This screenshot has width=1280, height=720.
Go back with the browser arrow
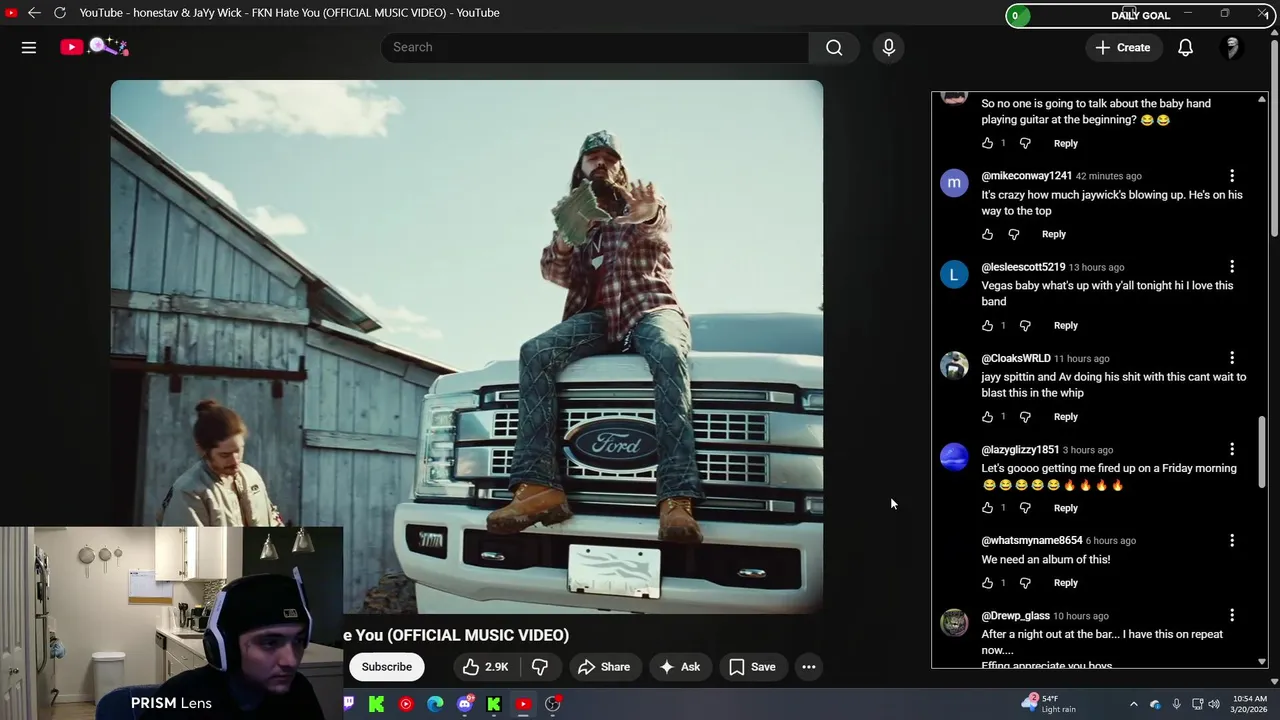[x=34, y=13]
